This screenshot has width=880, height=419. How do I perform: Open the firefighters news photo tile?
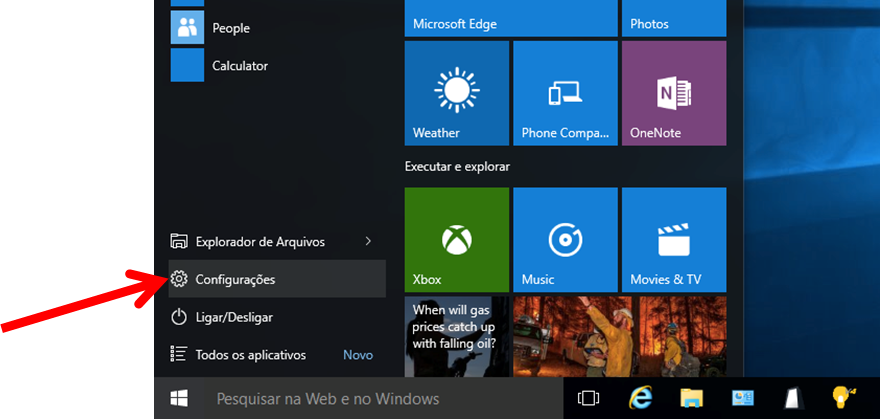click(x=620, y=337)
